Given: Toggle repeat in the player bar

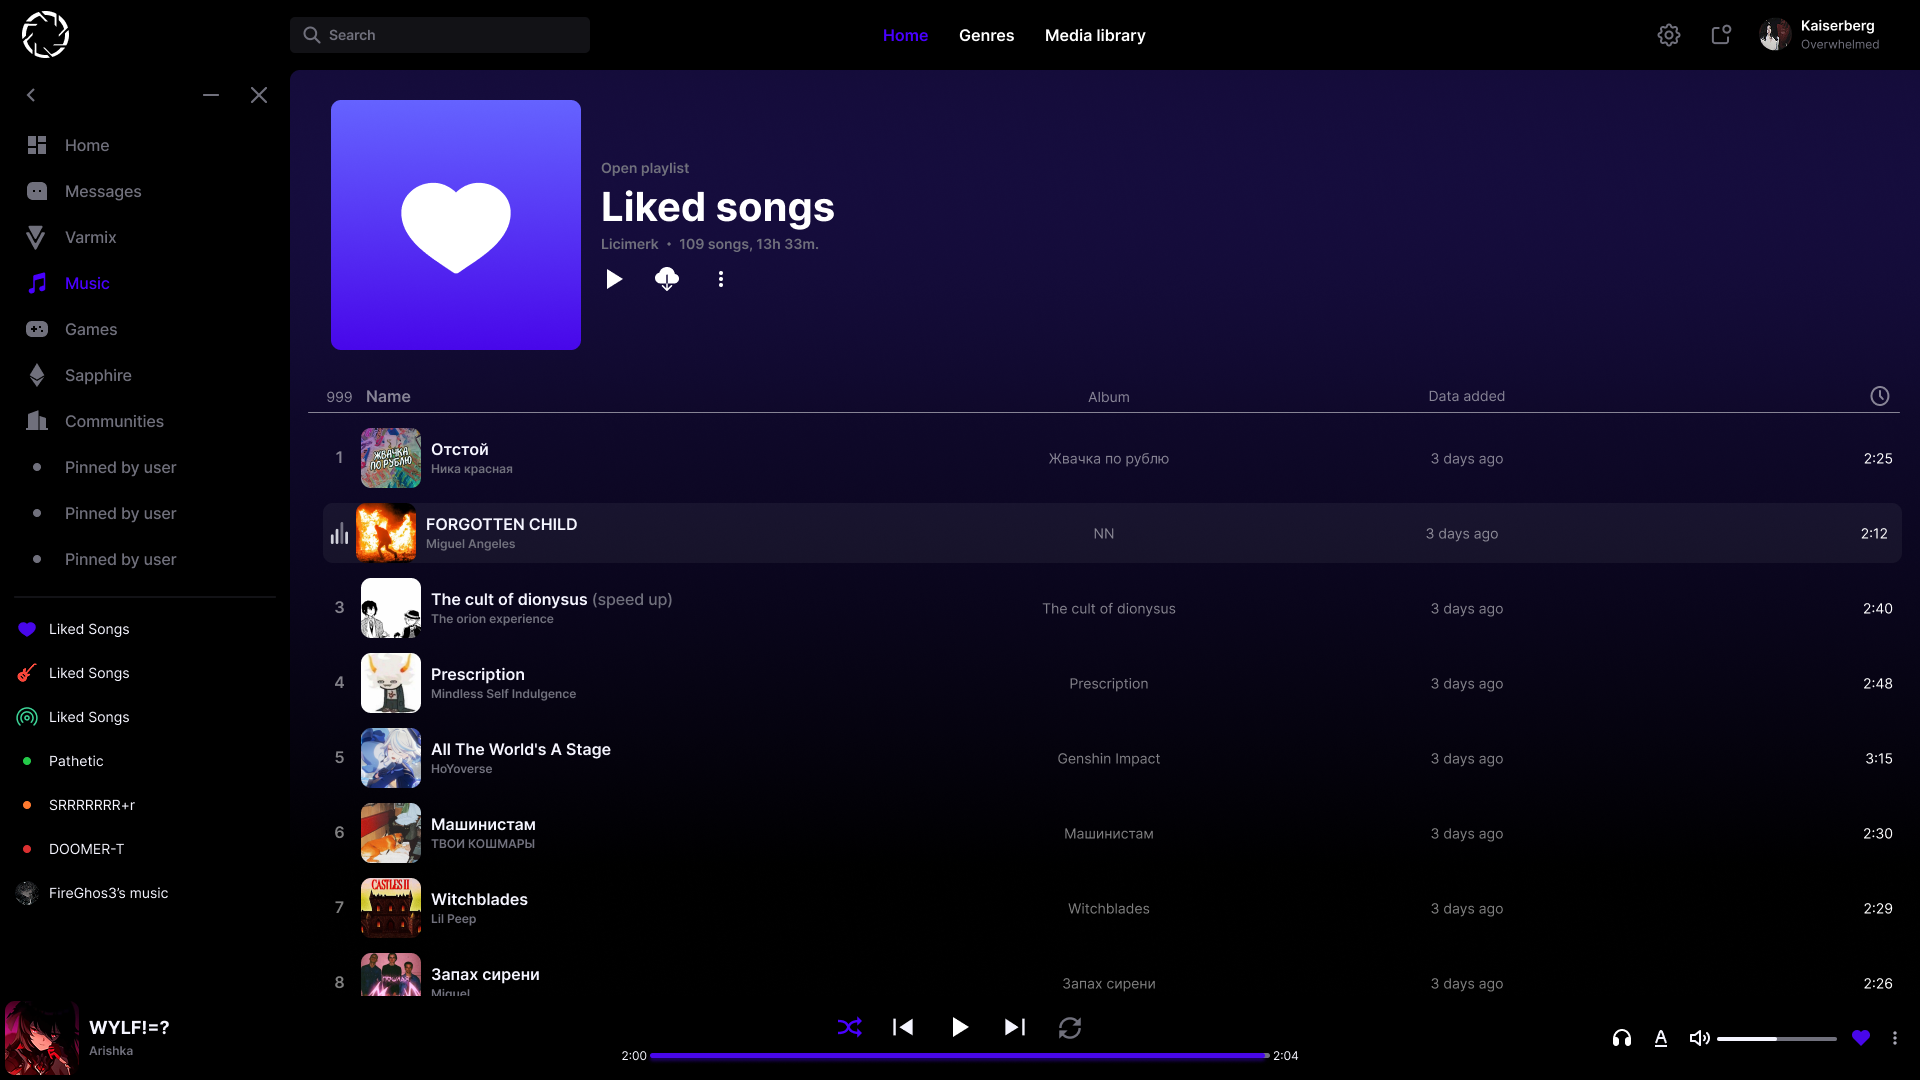Looking at the screenshot, I should (1069, 1027).
